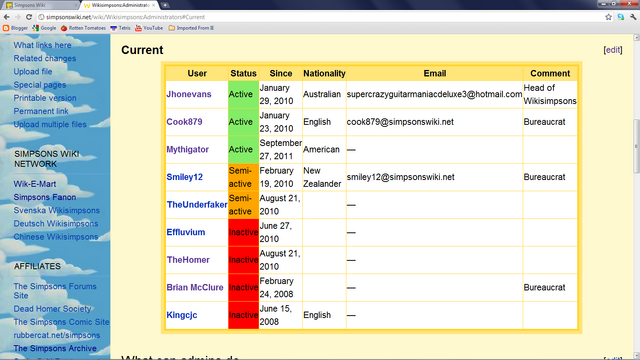This screenshot has height=360, width=640.
Task: Open a new tab with the plus button
Action: [x=165, y=5]
